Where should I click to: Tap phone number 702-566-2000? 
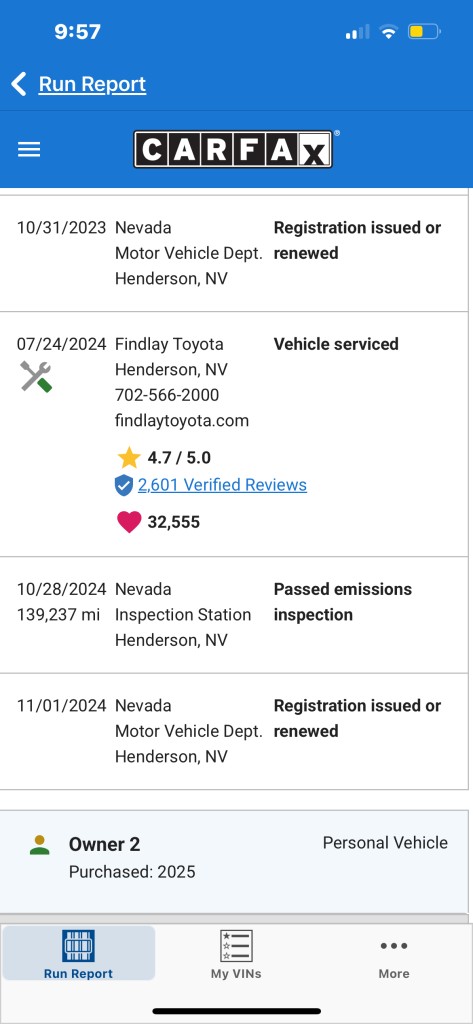tap(167, 395)
